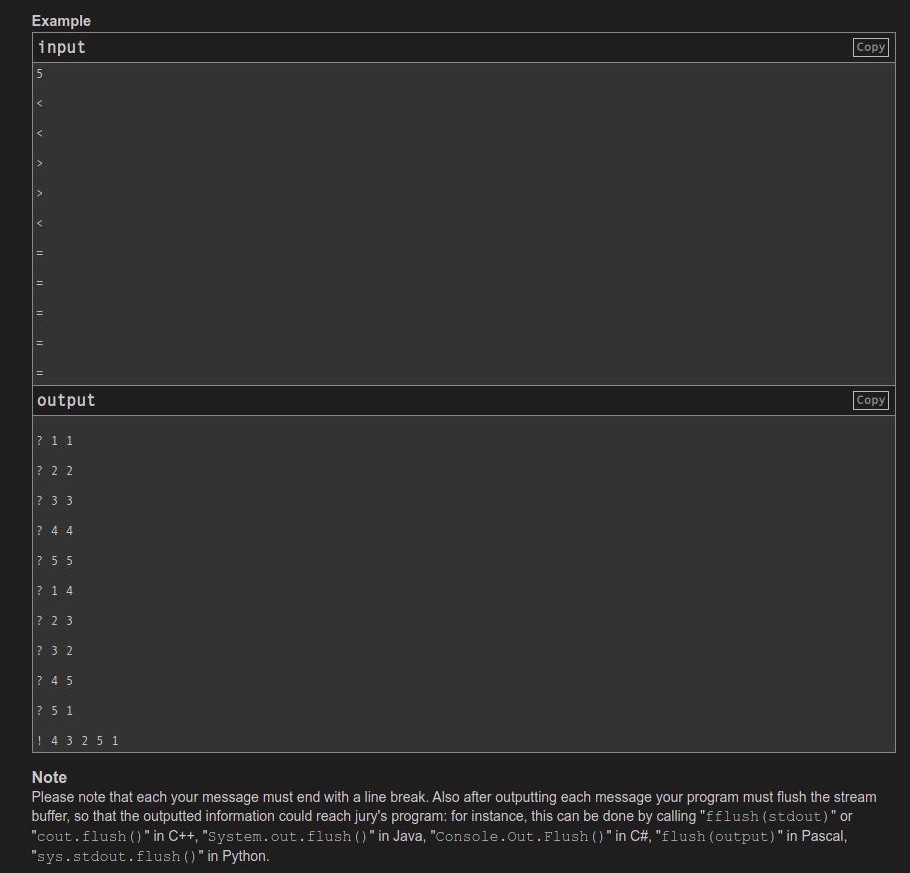Screen dimensions: 910x873
Task: Click 'flush(output)' code in the note
Action: pos(718,836)
